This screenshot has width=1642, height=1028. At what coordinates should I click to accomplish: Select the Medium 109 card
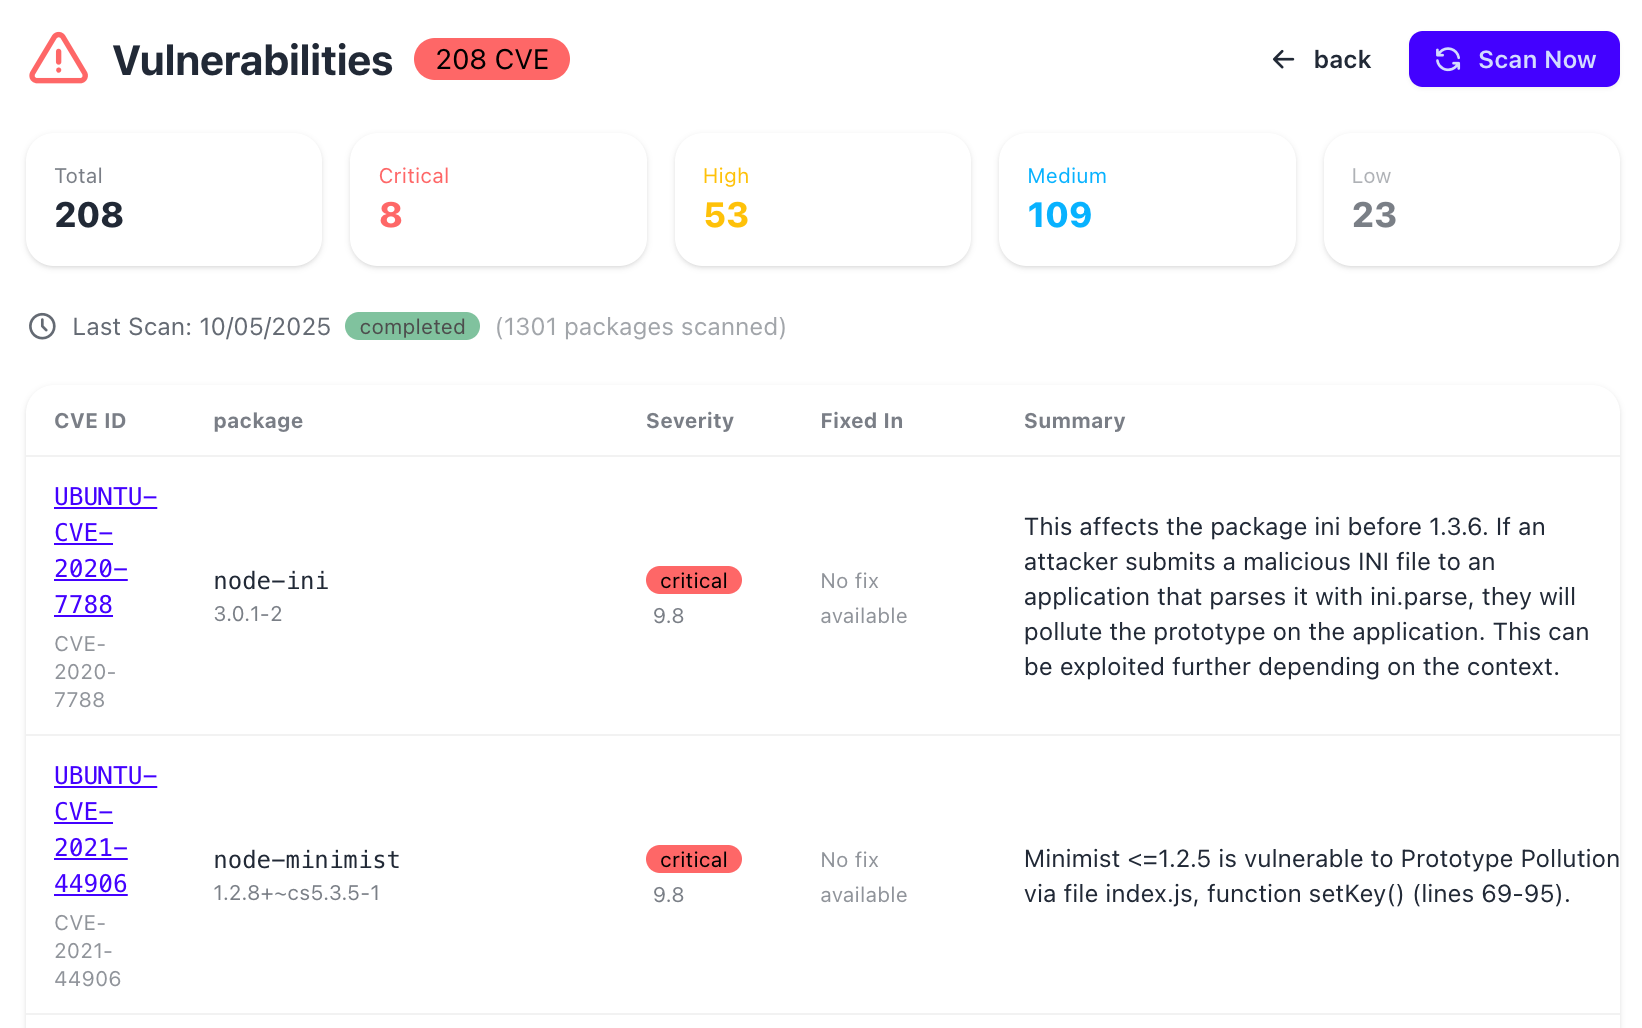1147,200
